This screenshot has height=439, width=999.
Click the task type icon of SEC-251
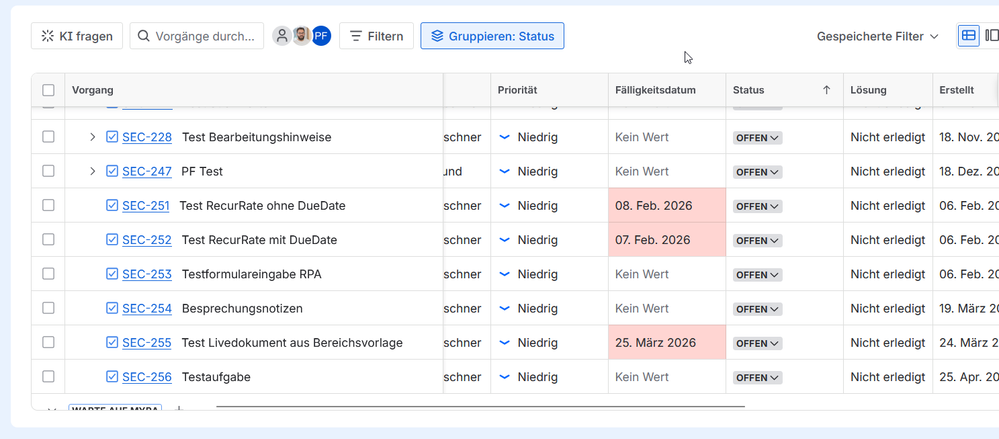(112, 205)
